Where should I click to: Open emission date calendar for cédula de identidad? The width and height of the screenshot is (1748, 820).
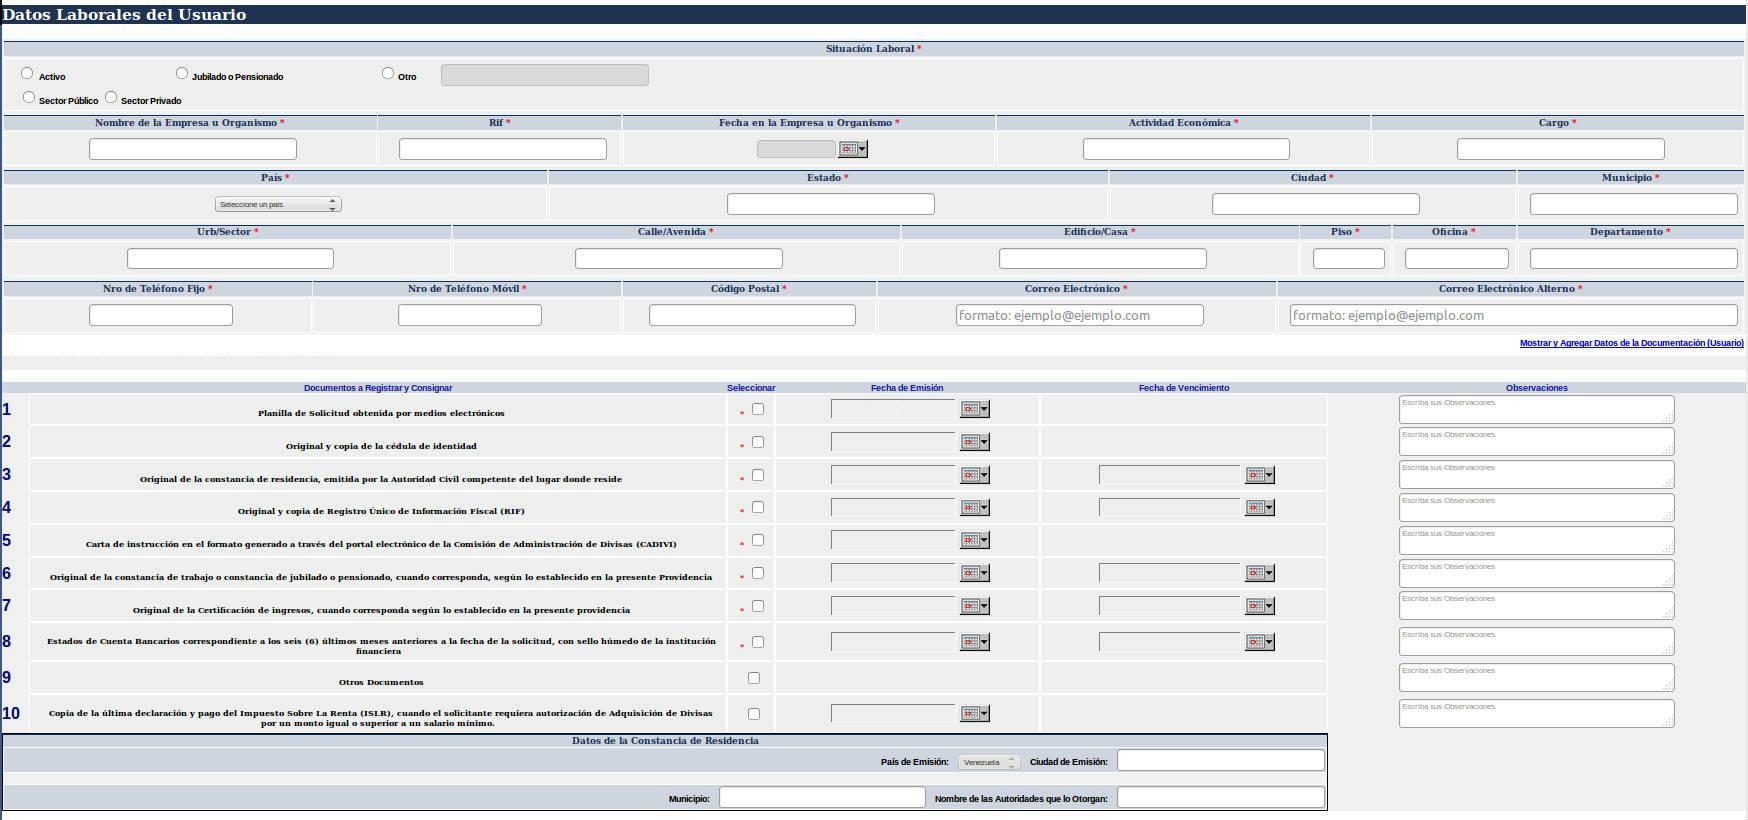975,442
